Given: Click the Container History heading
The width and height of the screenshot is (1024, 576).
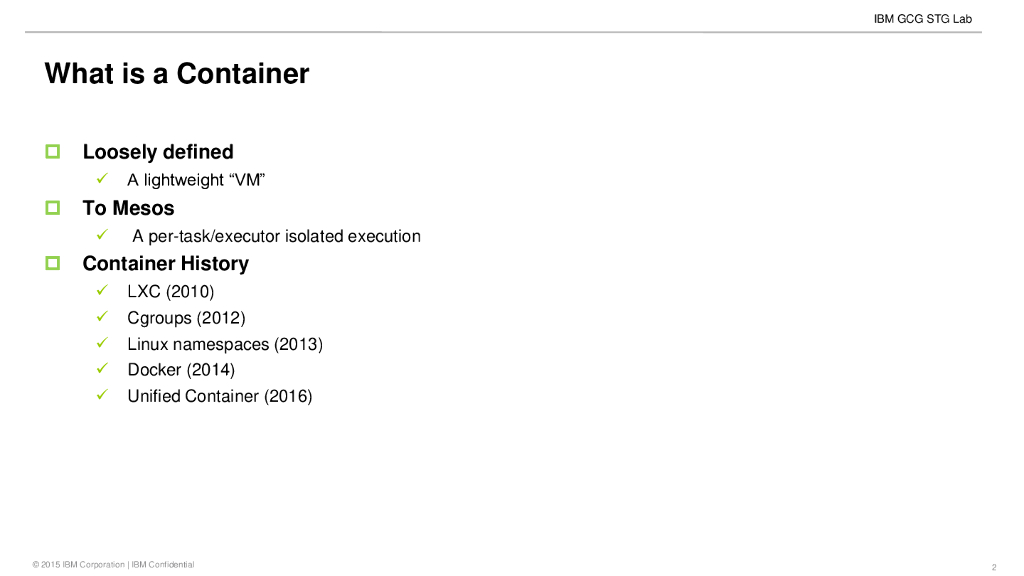Looking at the screenshot, I should (x=165, y=264).
